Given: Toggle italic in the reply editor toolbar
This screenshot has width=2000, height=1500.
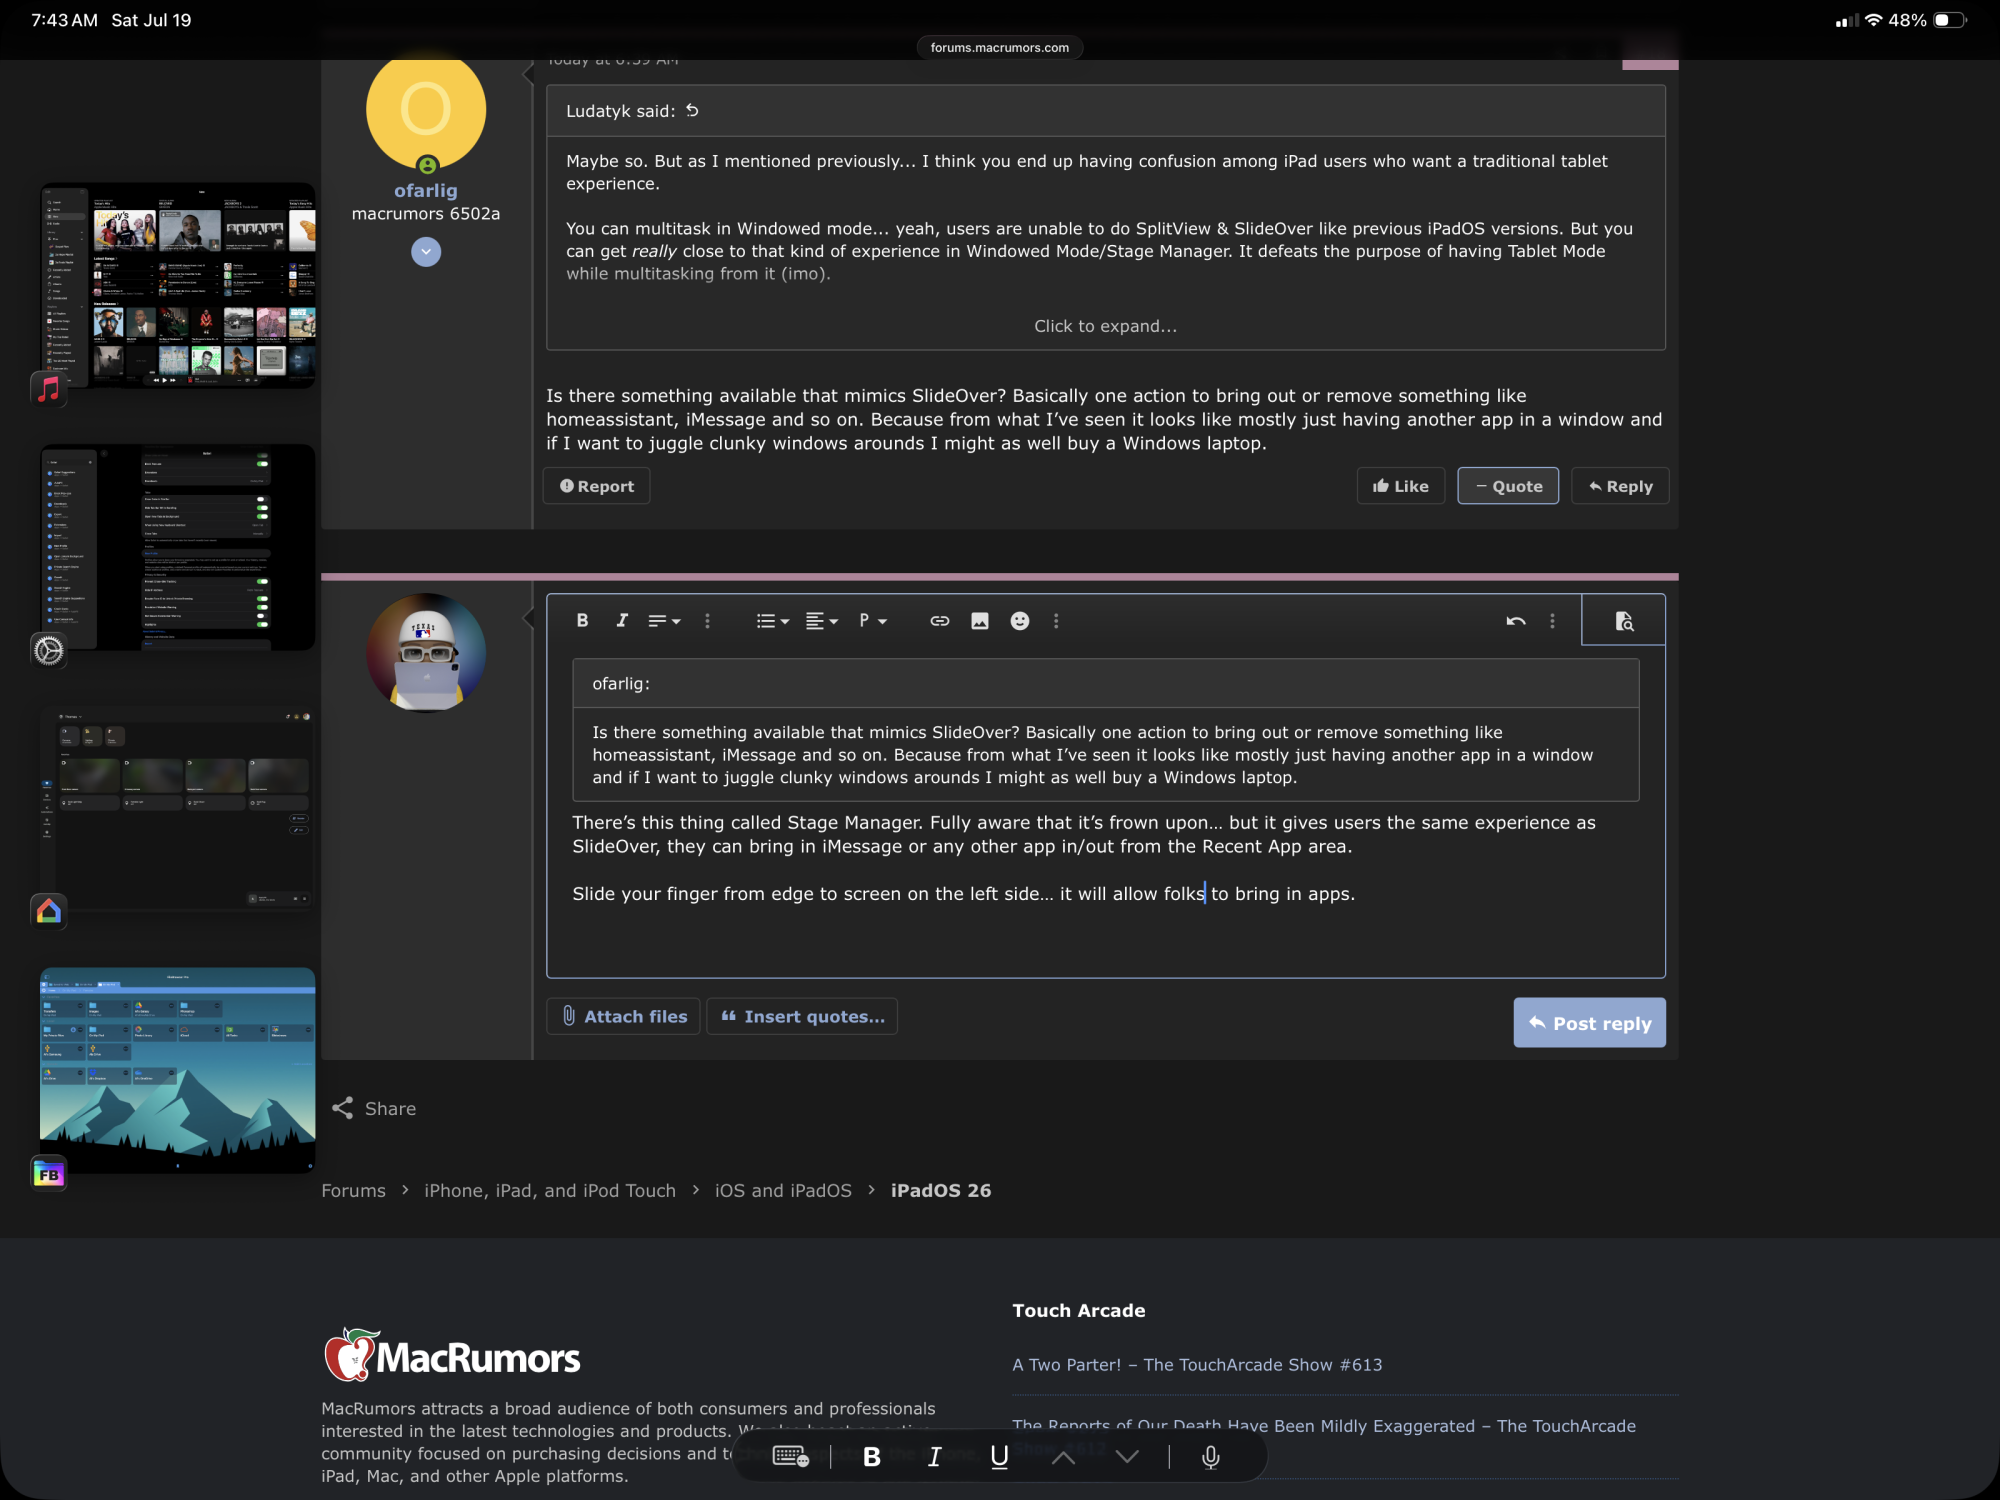Looking at the screenshot, I should tap(622, 620).
